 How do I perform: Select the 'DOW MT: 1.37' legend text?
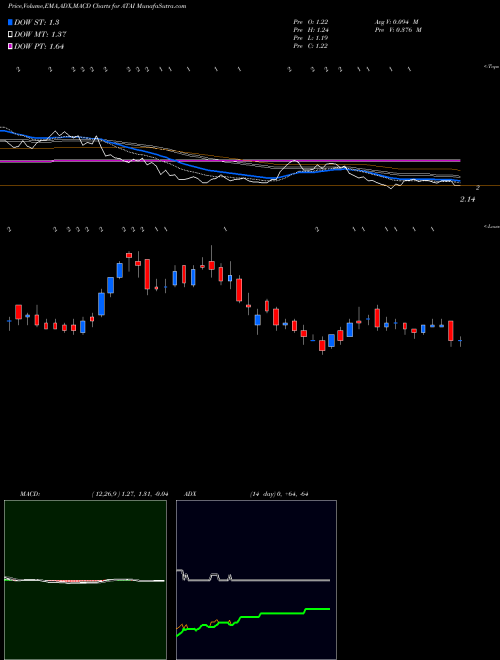[40, 35]
